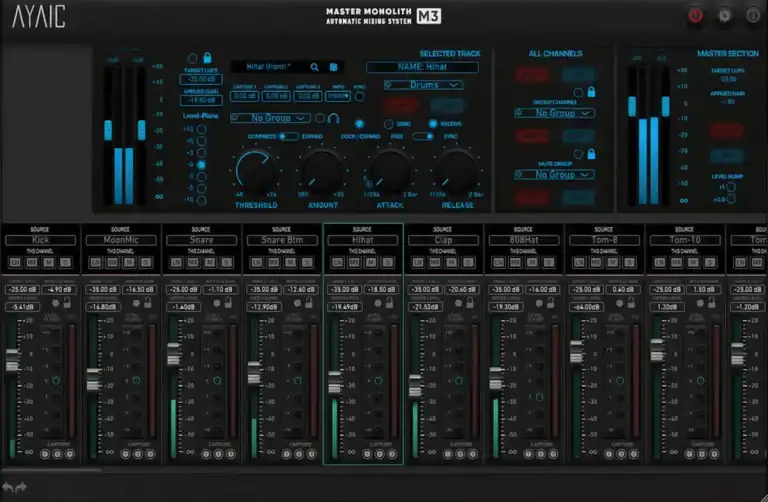Toggle lock above Group Channels dropdown
This screenshot has height=502, width=768.
pos(592,92)
